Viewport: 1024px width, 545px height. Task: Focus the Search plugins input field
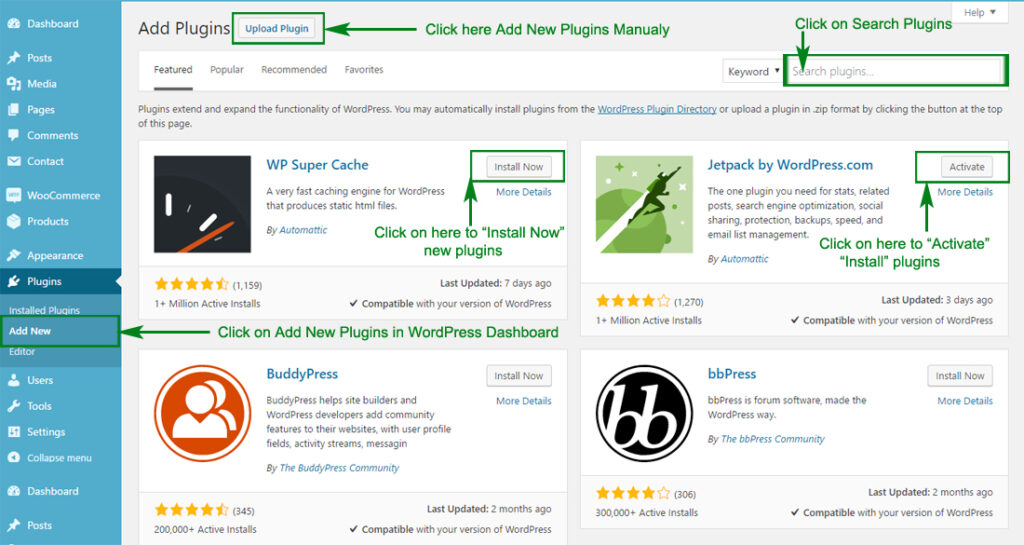895,72
